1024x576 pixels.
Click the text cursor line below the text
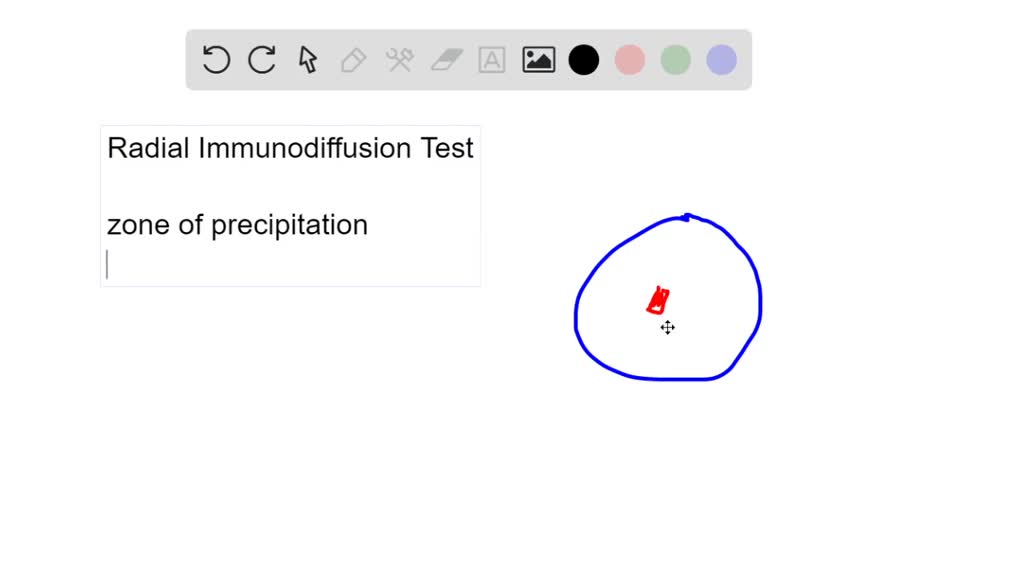(108, 263)
